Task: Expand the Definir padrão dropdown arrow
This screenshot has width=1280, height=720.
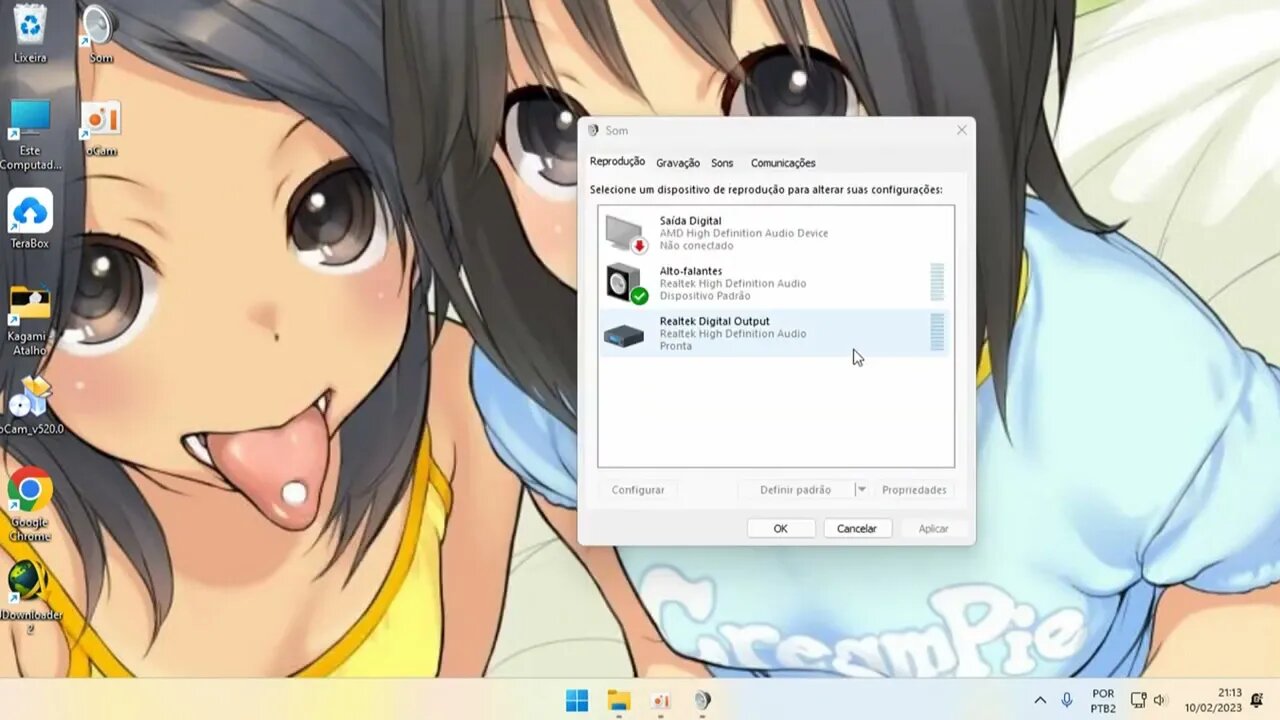Action: point(861,490)
